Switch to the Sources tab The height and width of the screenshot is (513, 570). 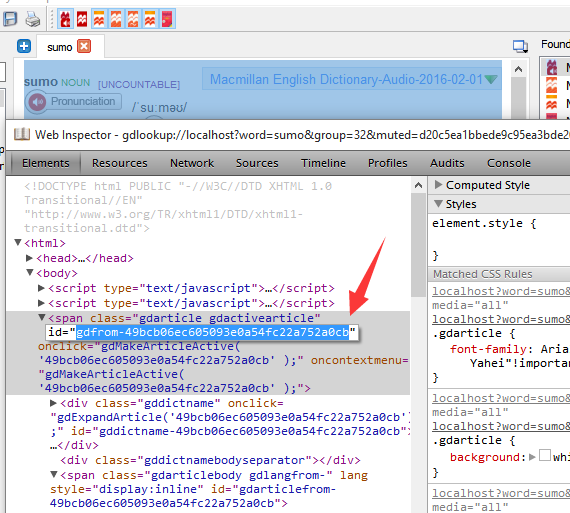257,163
